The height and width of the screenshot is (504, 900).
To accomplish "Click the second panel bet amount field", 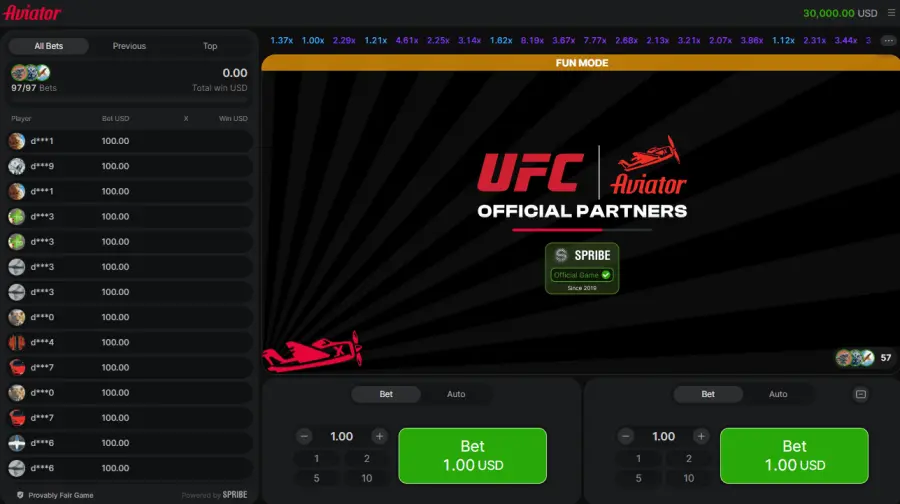I will (664, 436).
